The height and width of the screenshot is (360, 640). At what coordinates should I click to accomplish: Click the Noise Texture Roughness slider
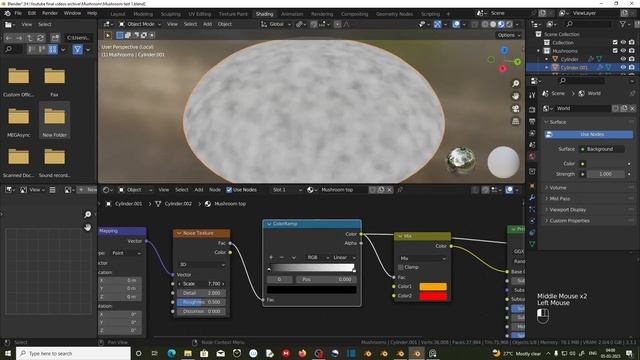pyautogui.click(x=201, y=302)
